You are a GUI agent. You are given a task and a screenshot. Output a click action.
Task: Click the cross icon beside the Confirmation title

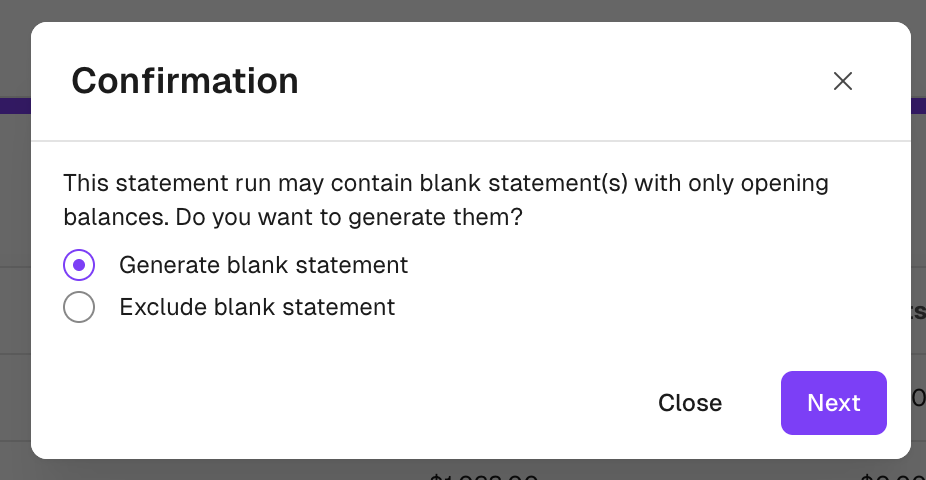pyautogui.click(x=843, y=81)
